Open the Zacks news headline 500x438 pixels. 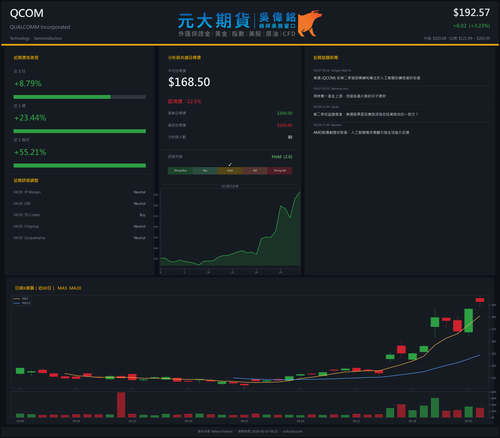coord(365,114)
